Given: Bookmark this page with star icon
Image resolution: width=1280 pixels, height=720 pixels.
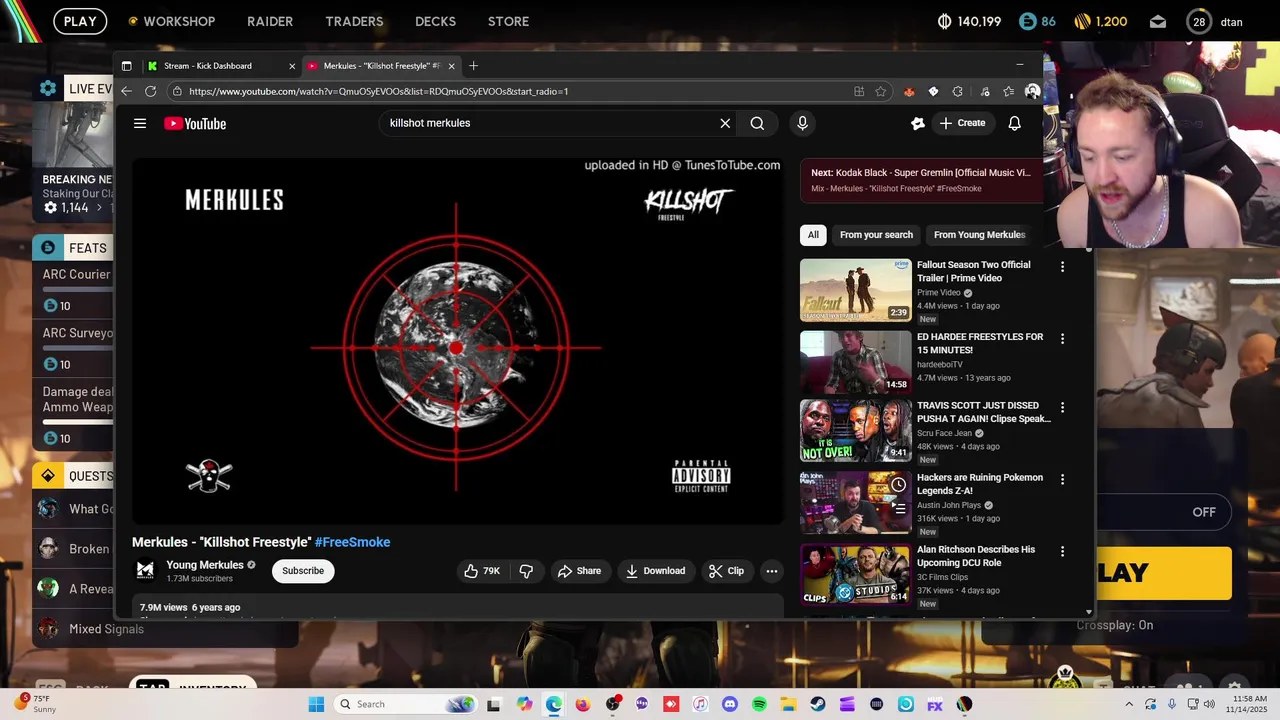Looking at the screenshot, I should 880,91.
